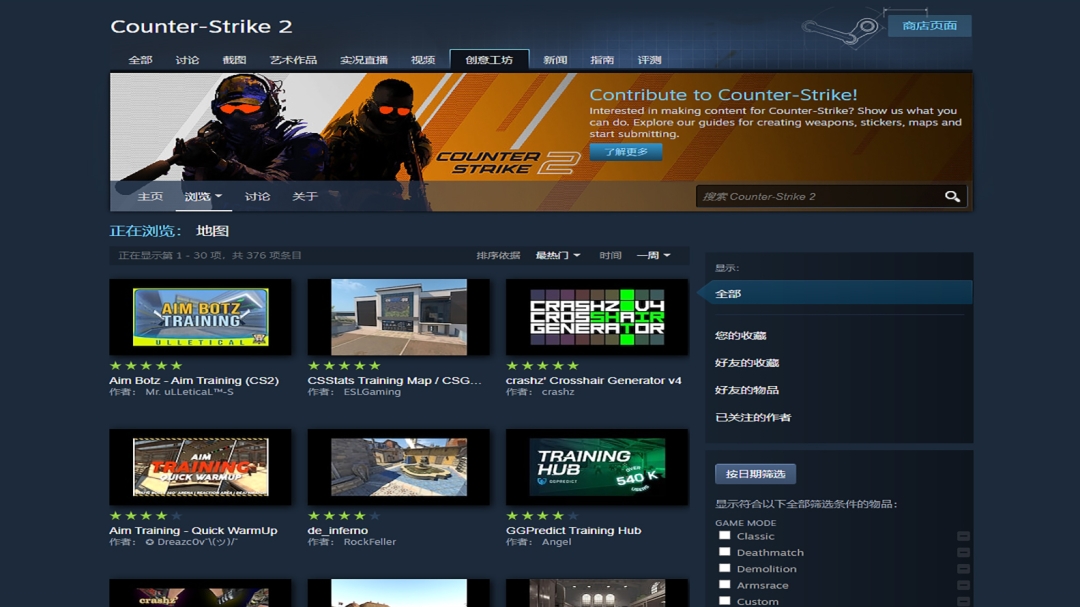Open the GGPredict Training Hub thumbnail

[x=597, y=467]
